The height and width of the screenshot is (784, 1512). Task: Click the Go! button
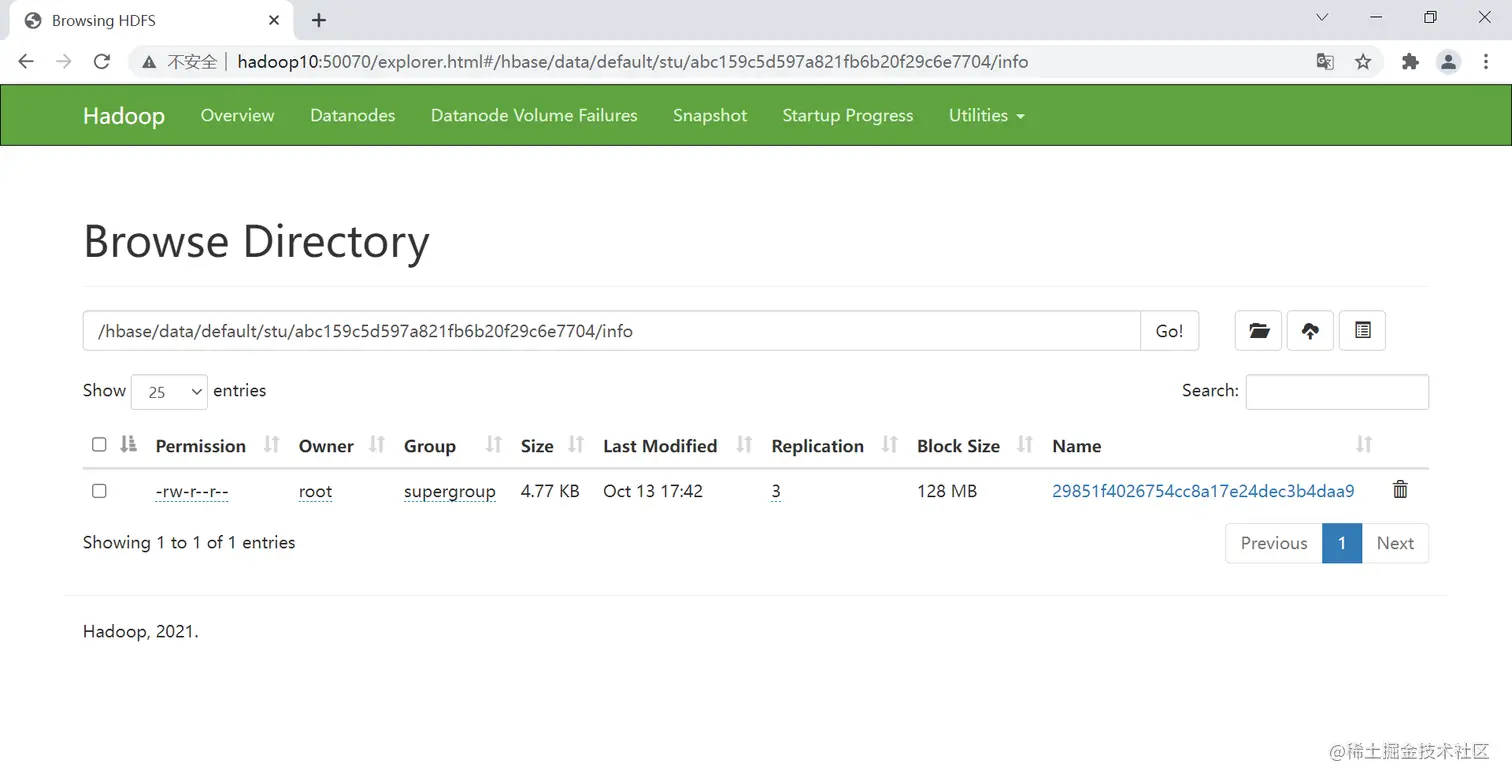1169,331
